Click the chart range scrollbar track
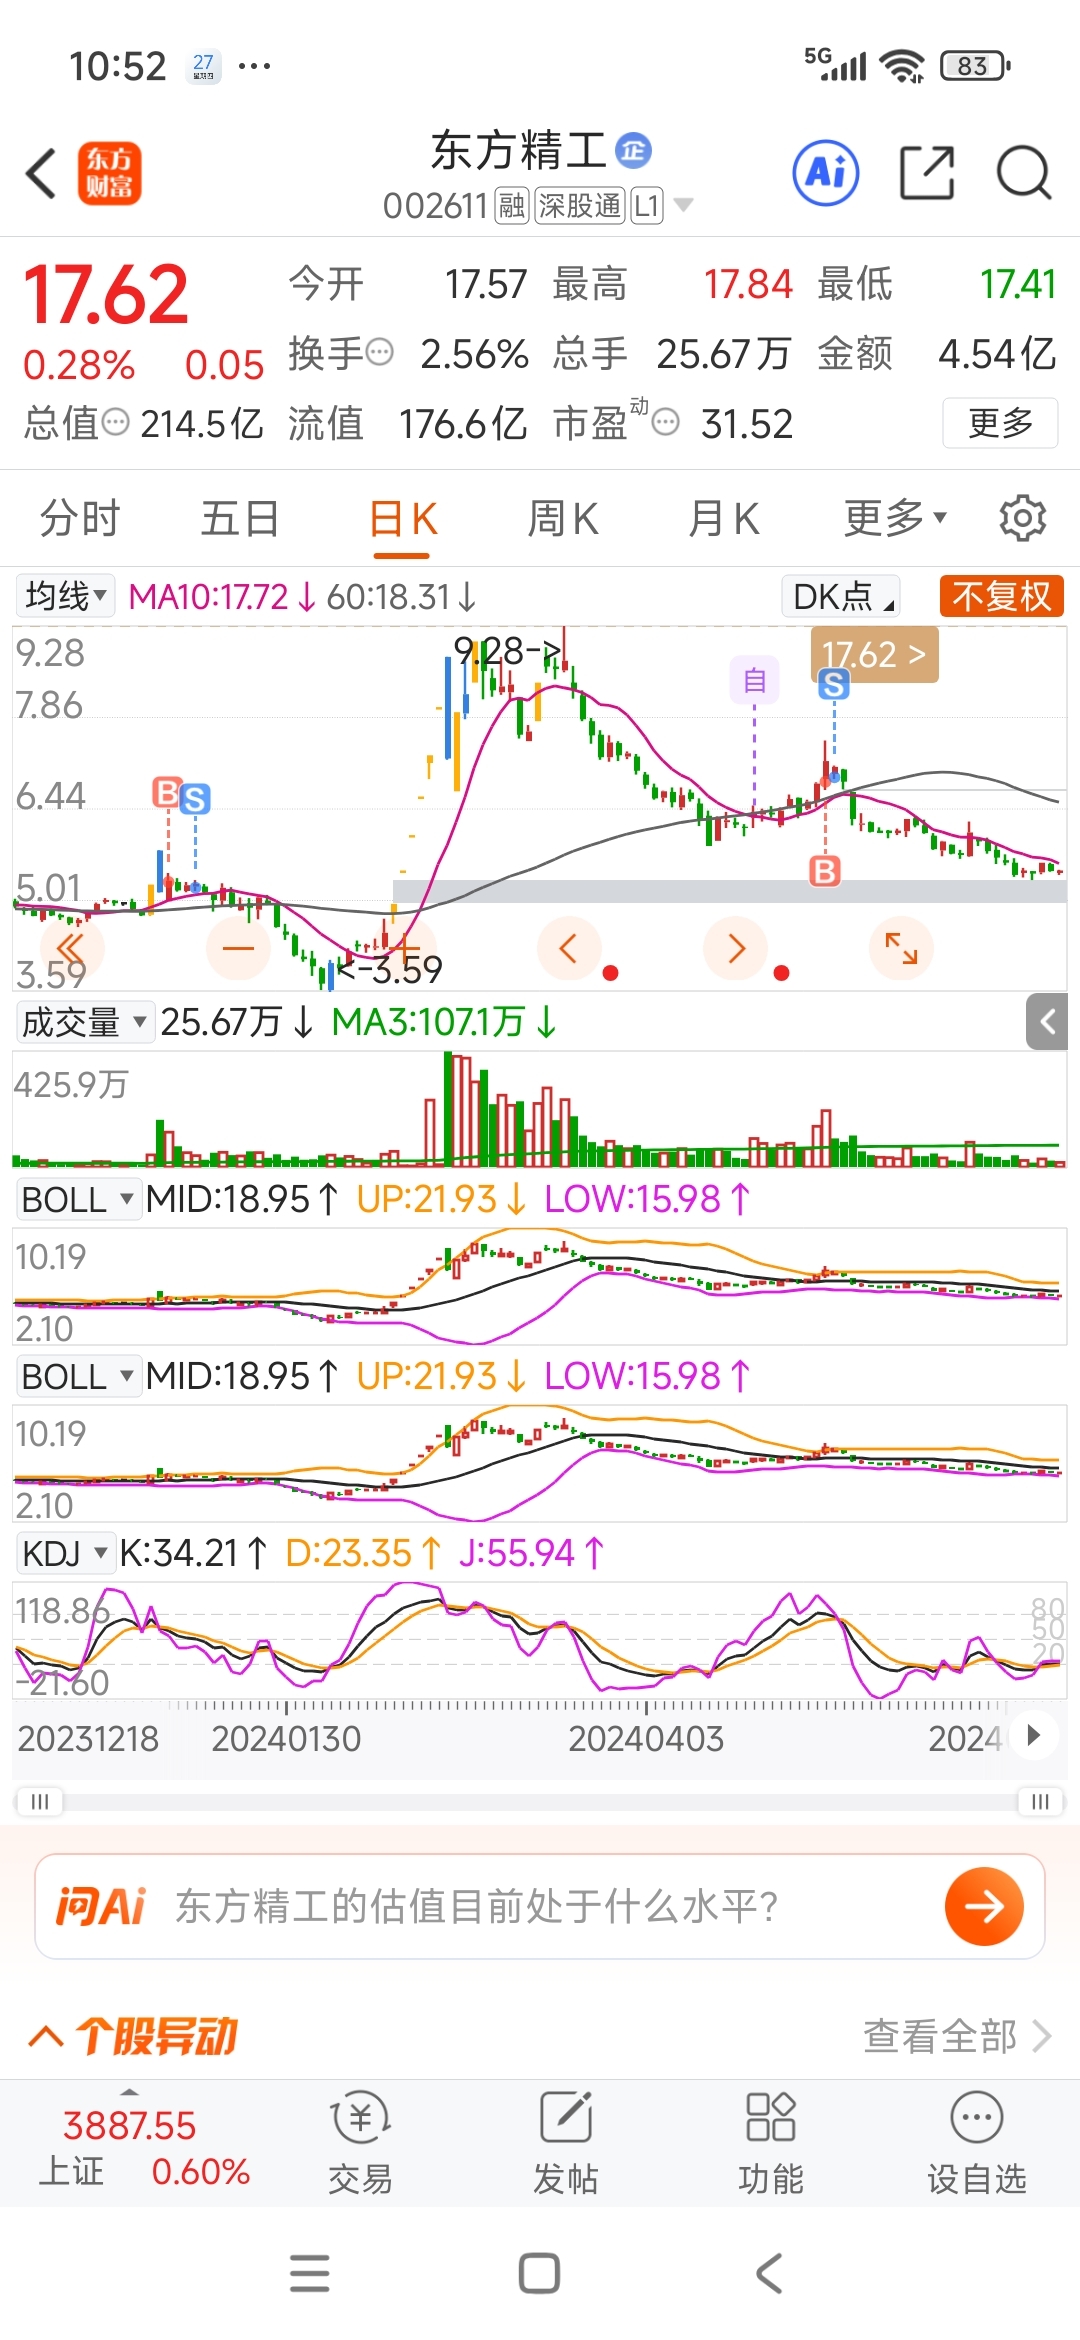The width and height of the screenshot is (1080, 2340). pos(540,1802)
